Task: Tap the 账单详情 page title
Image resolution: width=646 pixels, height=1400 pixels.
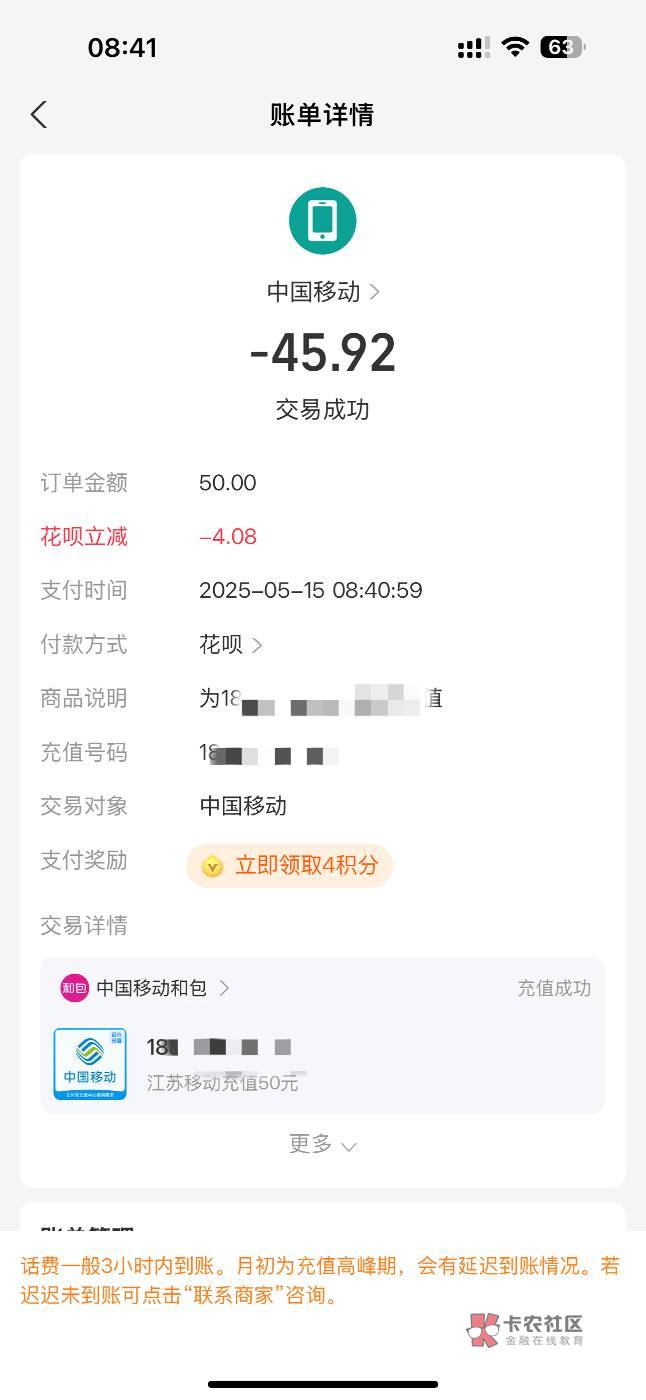Action: (322, 115)
